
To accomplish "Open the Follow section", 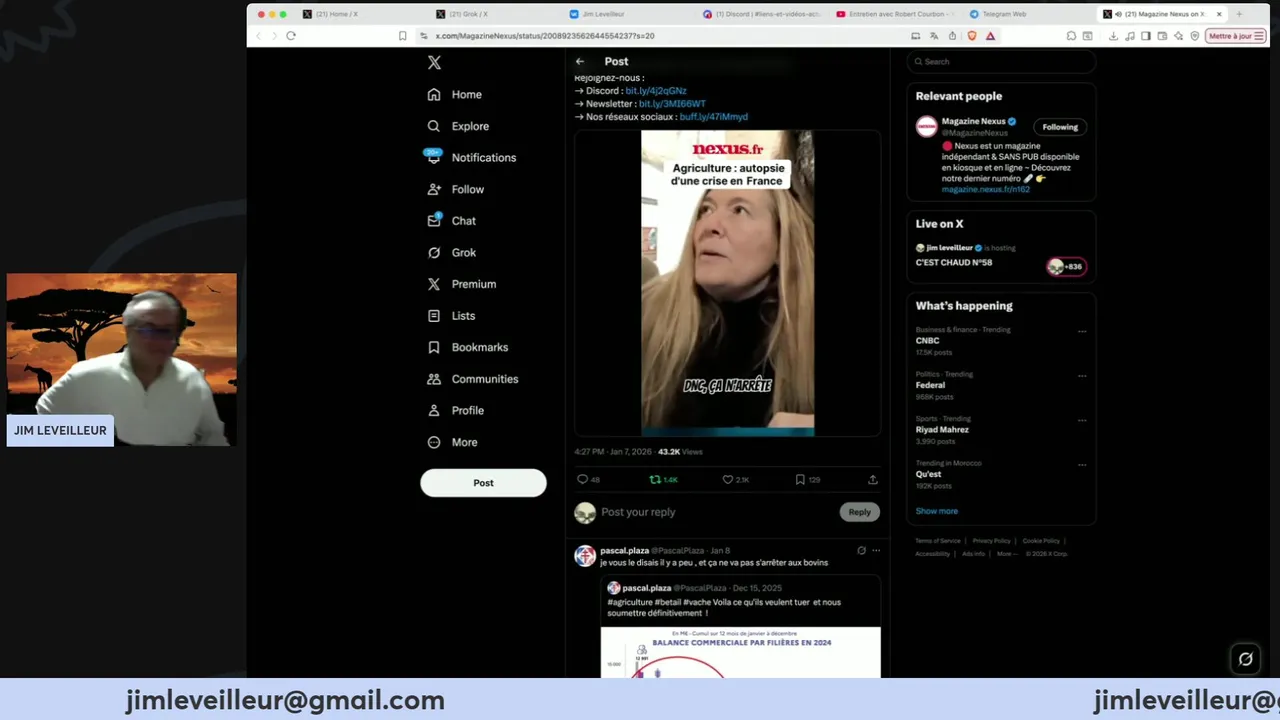I will pos(455,189).
